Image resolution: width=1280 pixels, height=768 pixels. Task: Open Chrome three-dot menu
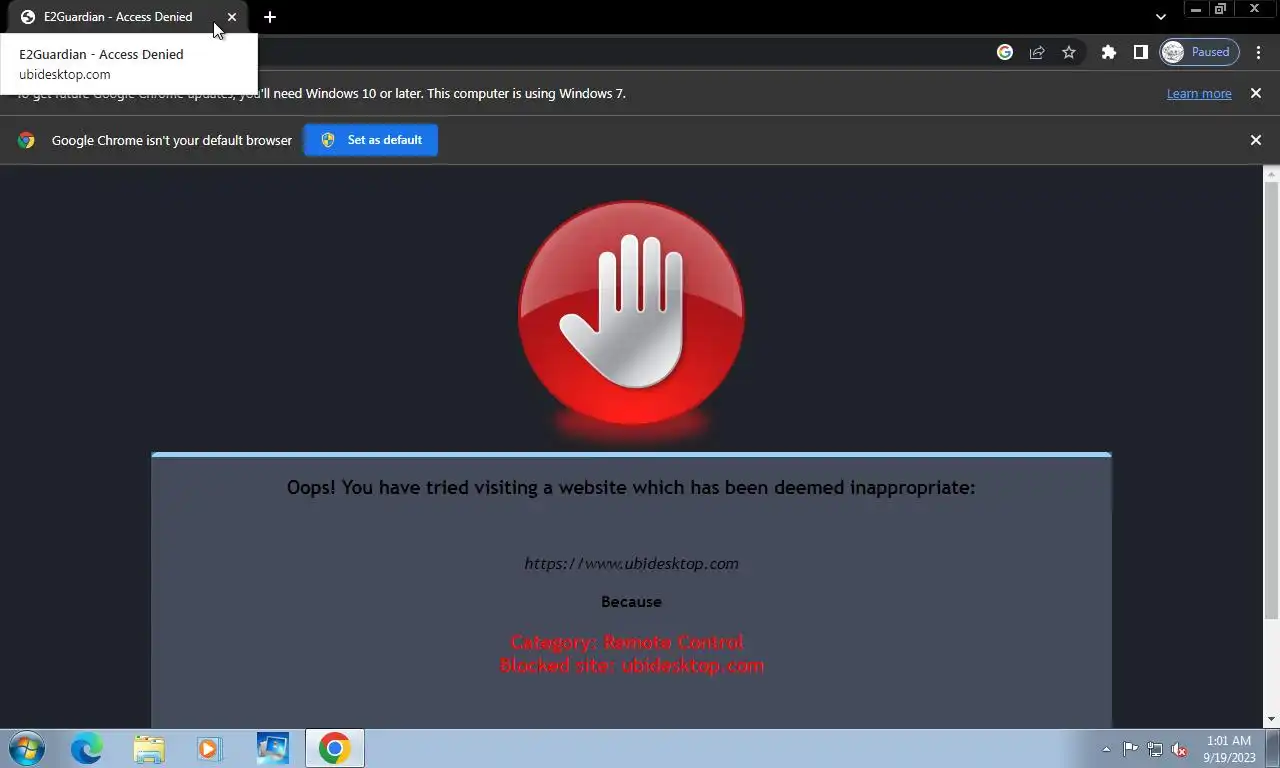[x=1258, y=52]
